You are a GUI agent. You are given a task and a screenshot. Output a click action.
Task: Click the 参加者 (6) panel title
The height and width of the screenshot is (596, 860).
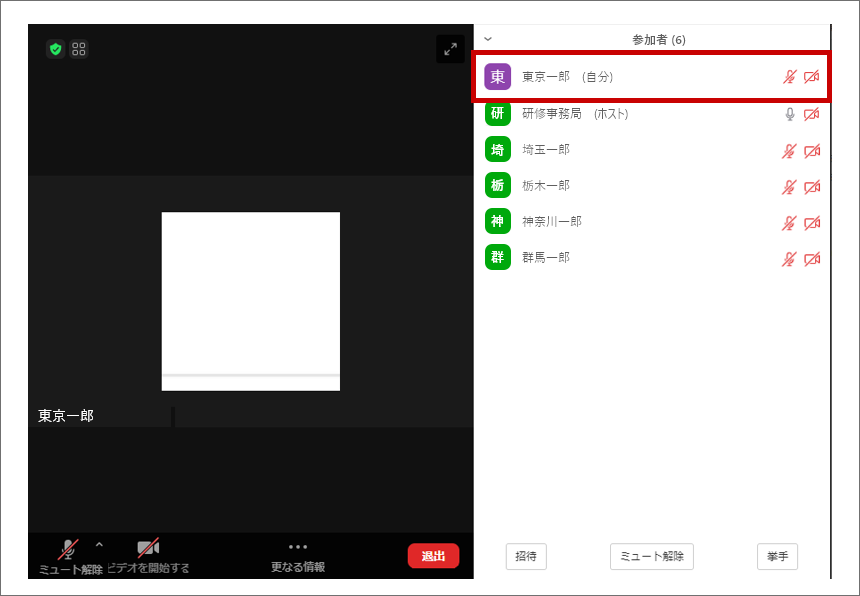pos(659,39)
